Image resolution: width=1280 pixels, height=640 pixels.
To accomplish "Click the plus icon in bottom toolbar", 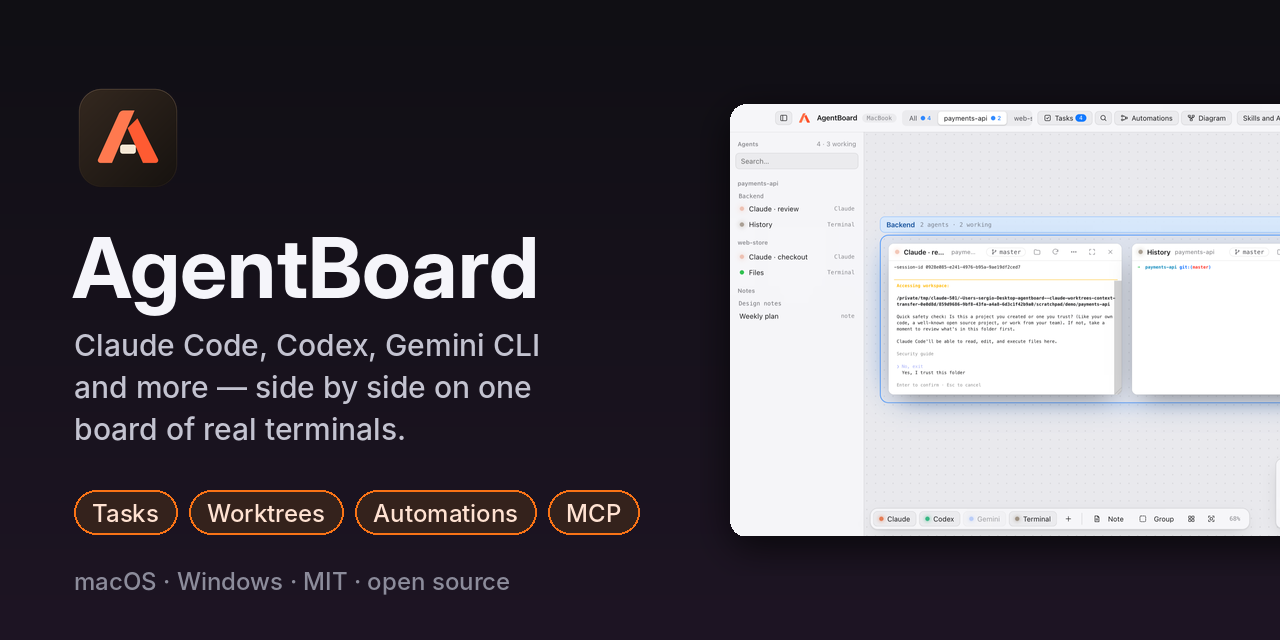I will [x=1068, y=519].
